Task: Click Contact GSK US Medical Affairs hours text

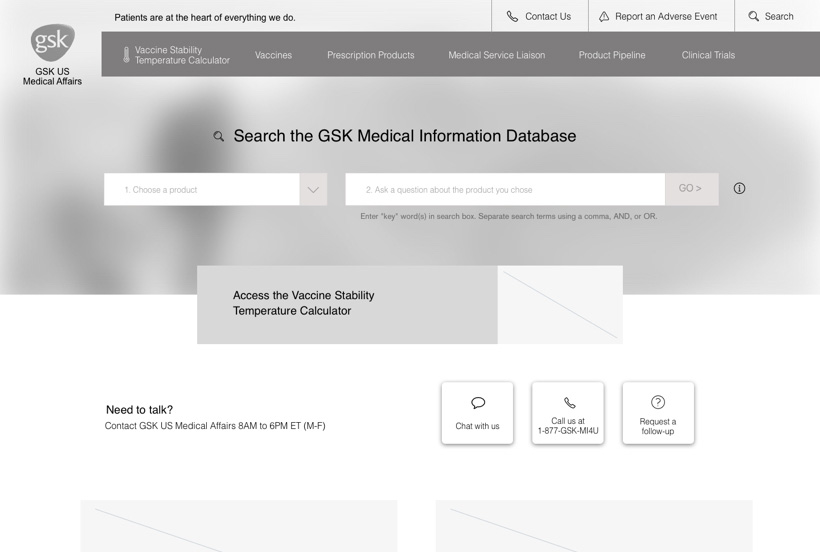Action: (x=215, y=426)
